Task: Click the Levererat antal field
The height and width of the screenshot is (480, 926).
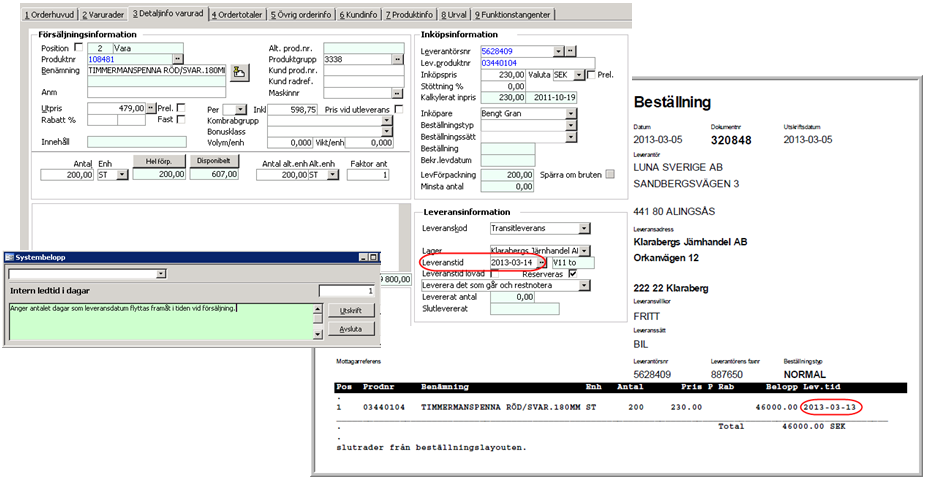Action: pos(513,297)
